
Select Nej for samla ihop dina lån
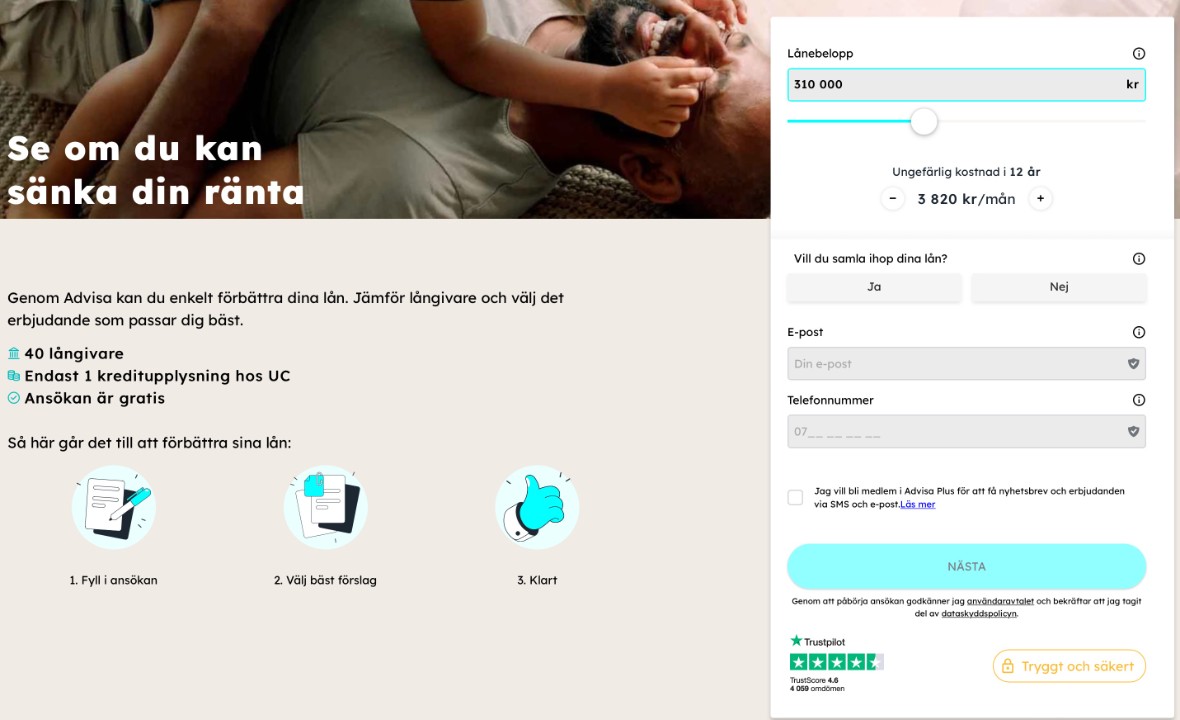pyautogui.click(x=1059, y=287)
